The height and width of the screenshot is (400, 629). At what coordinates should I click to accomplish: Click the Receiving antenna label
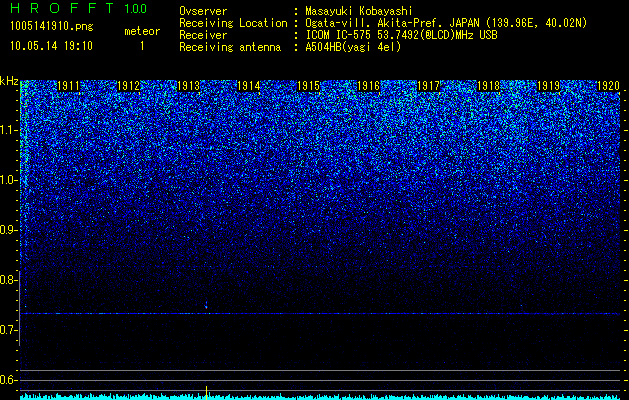click(x=230, y=47)
